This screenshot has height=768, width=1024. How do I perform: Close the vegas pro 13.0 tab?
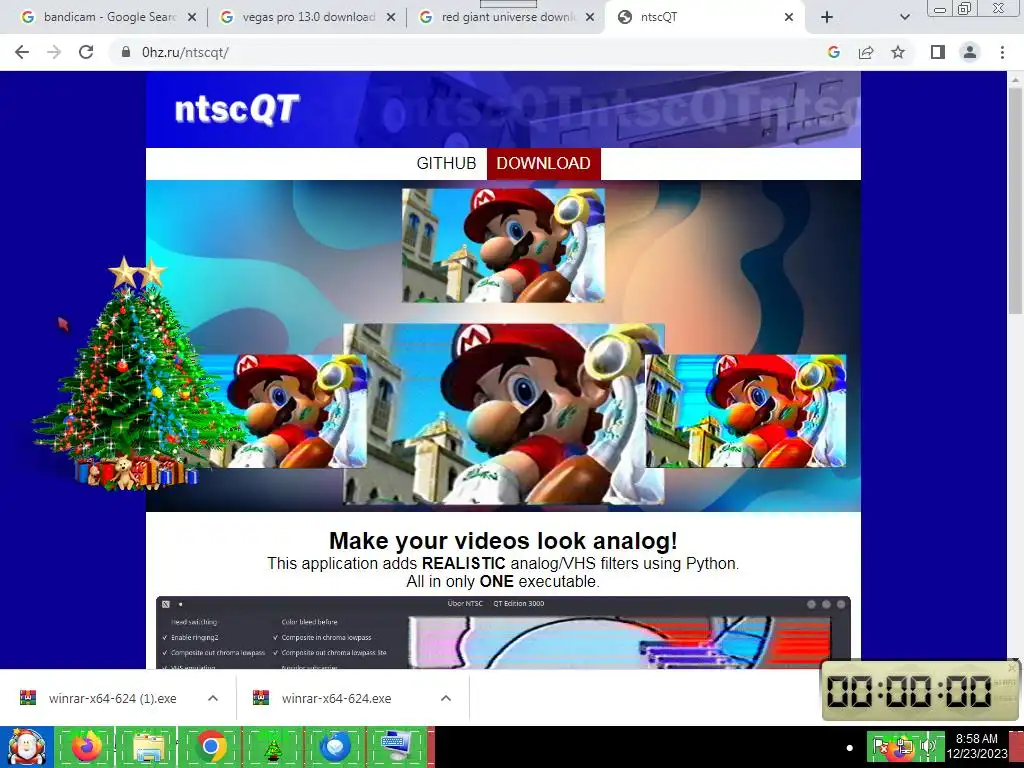point(391,17)
